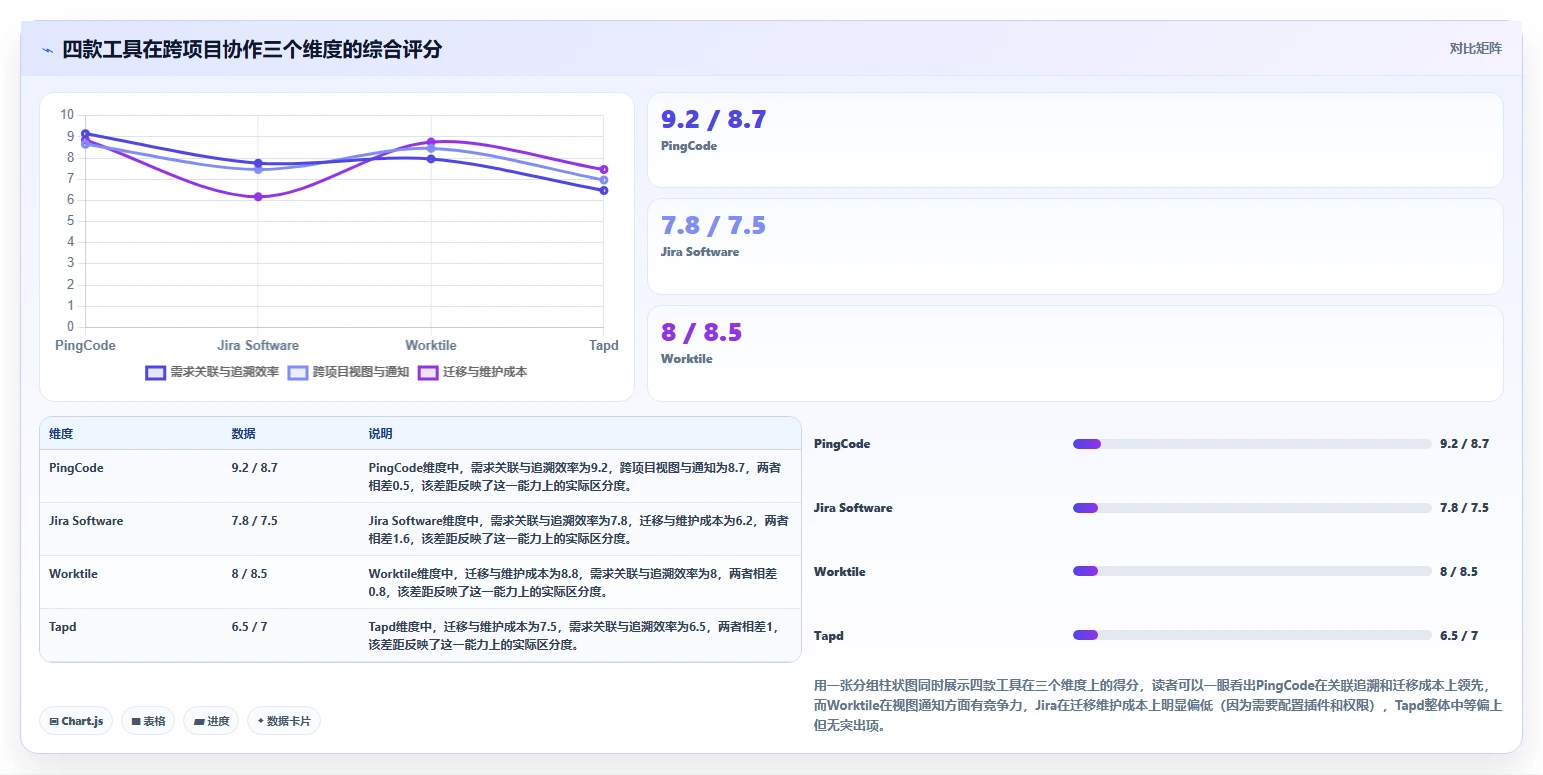Click the lightning icon beside the title
Image resolution: width=1543 pixels, height=775 pixels.
(x=47, y=50)
